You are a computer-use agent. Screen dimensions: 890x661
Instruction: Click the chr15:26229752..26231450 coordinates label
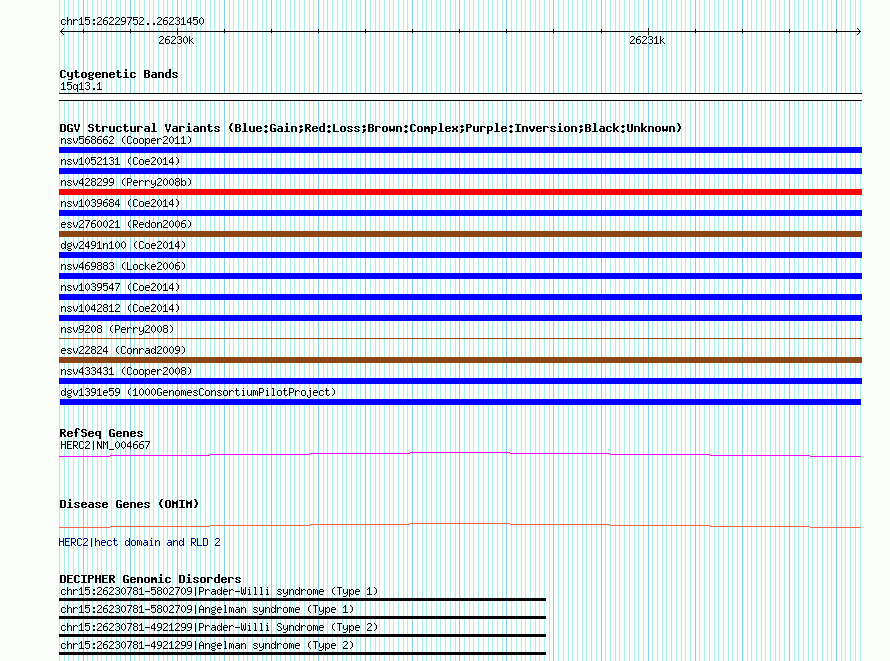(132, 22)
